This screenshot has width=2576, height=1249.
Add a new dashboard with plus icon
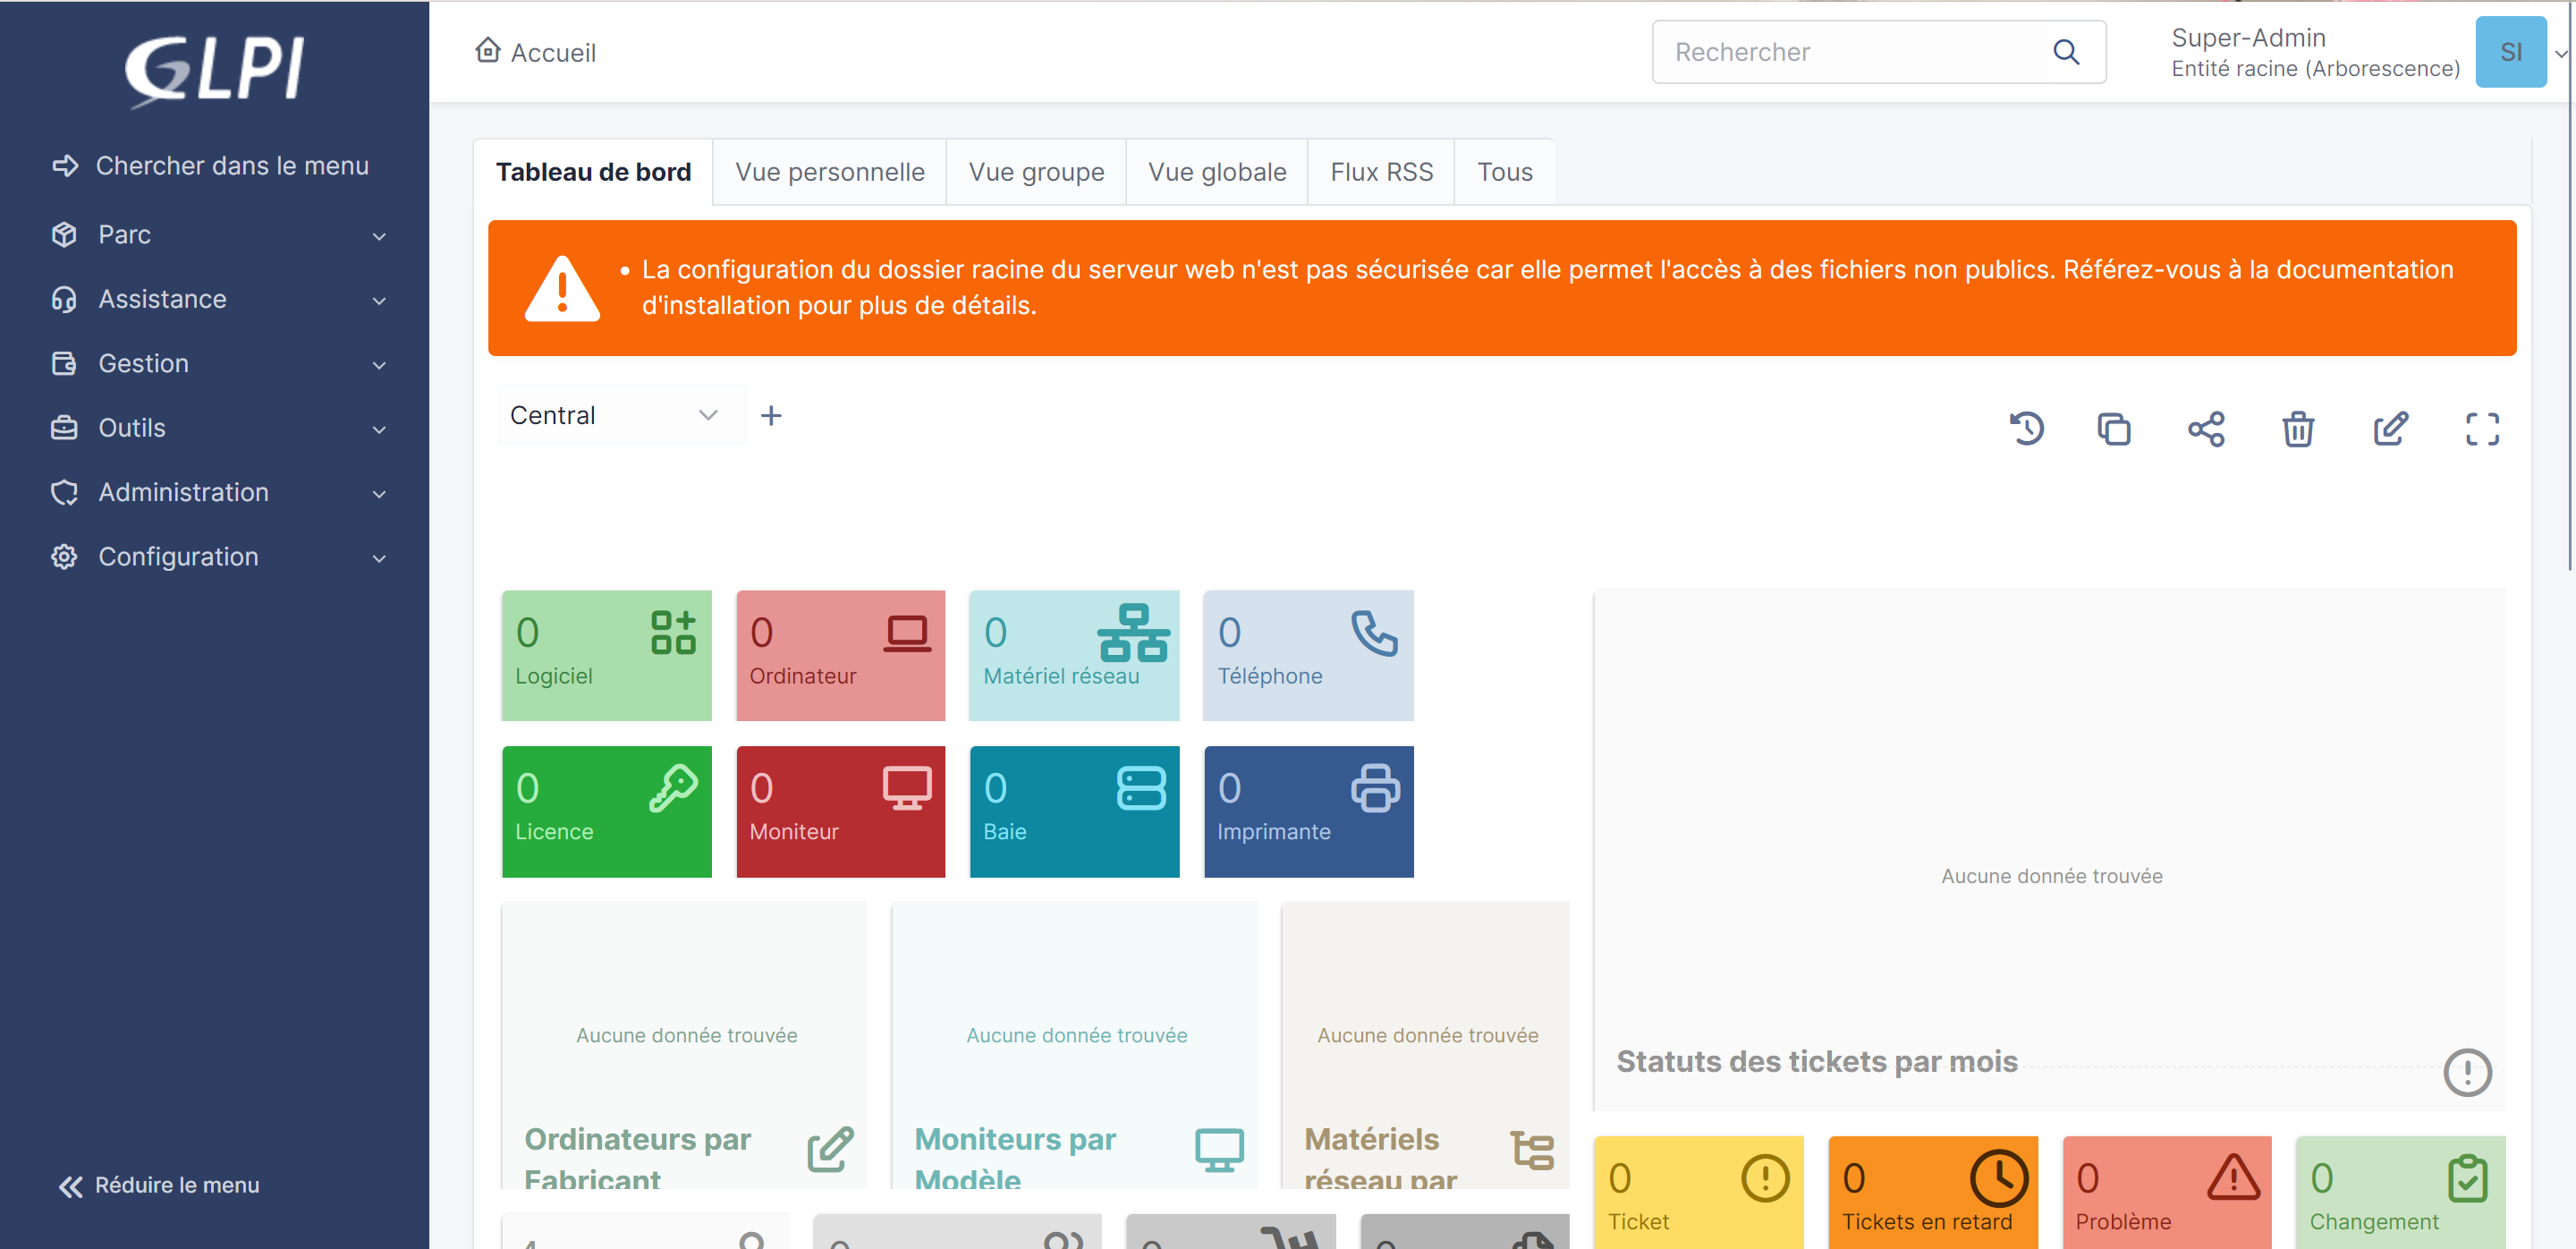coord(771,415)
